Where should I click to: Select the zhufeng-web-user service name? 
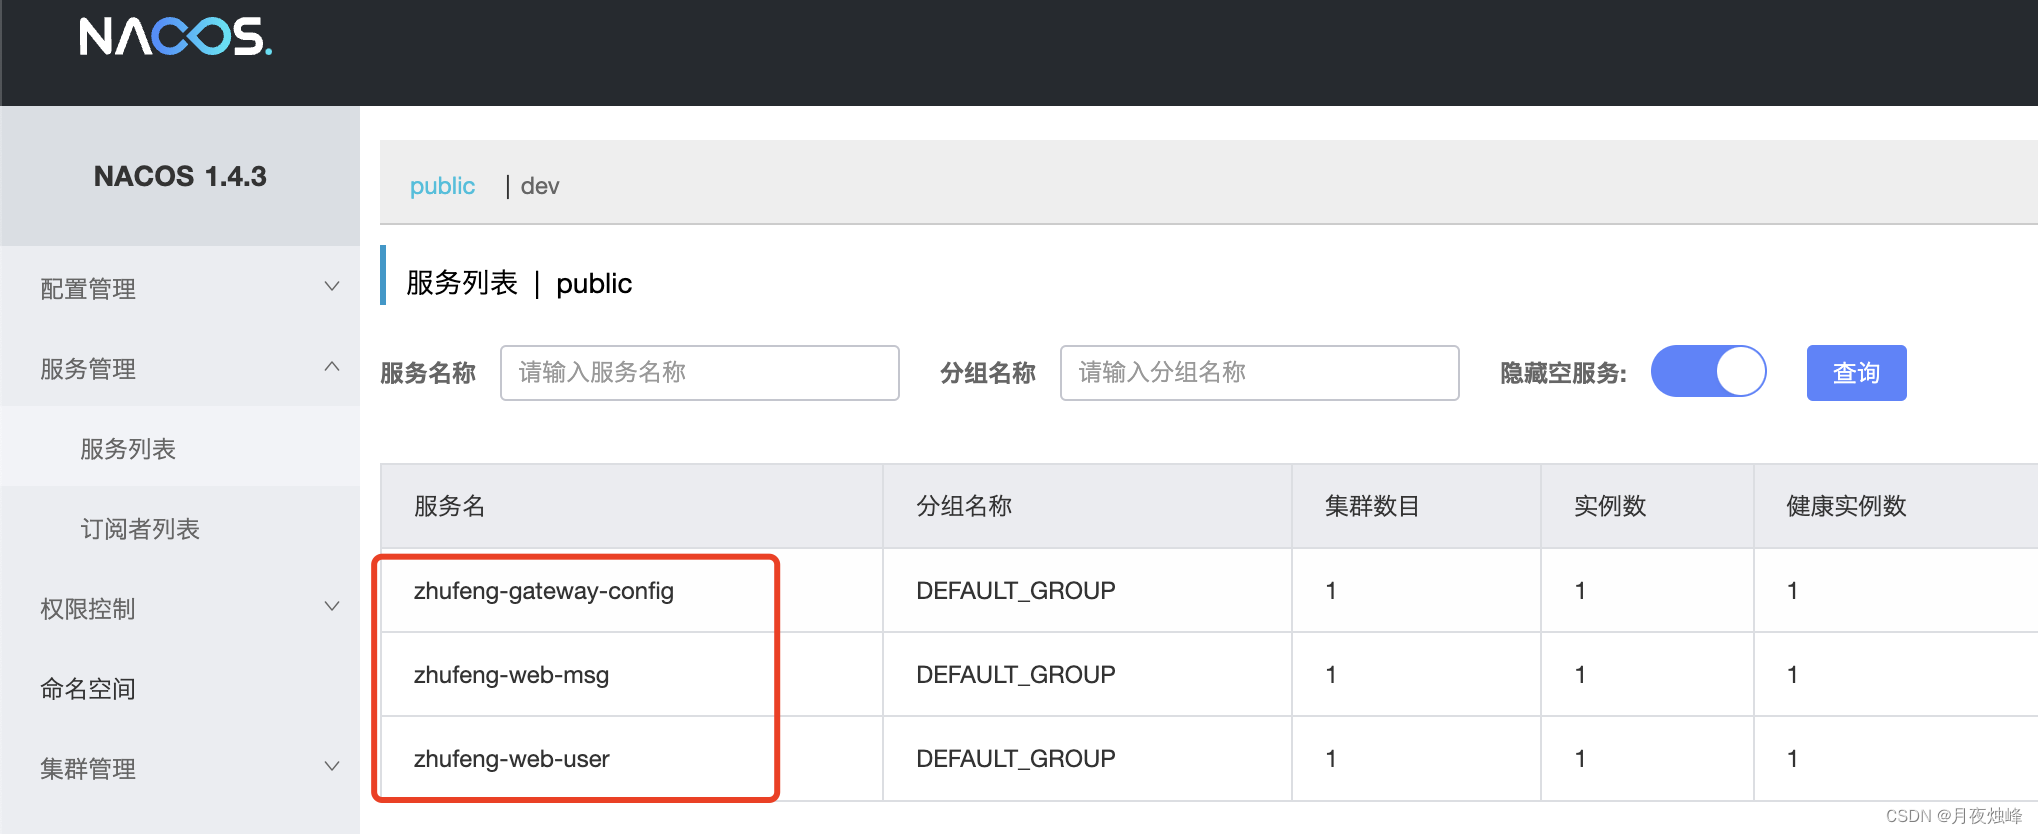tap(511, 759)
